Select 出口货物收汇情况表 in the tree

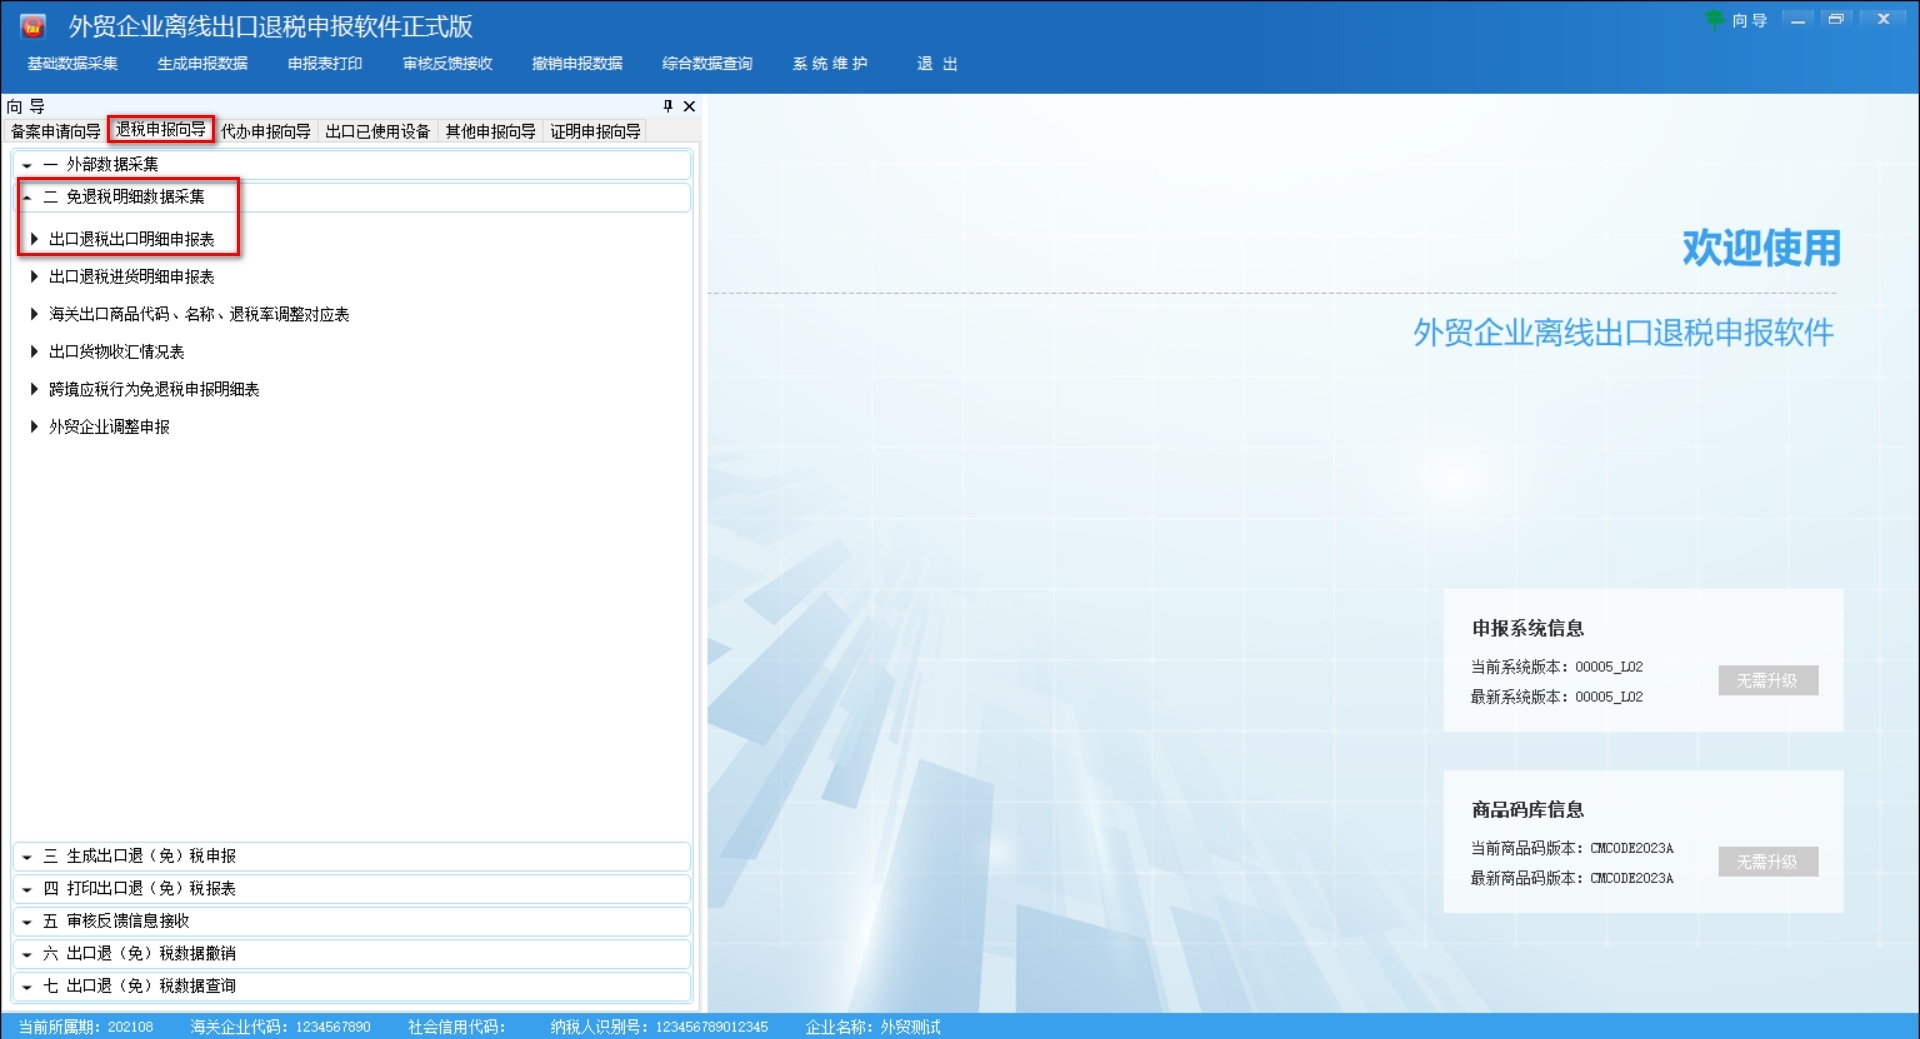pyautogui.click(x=116, y=351)
